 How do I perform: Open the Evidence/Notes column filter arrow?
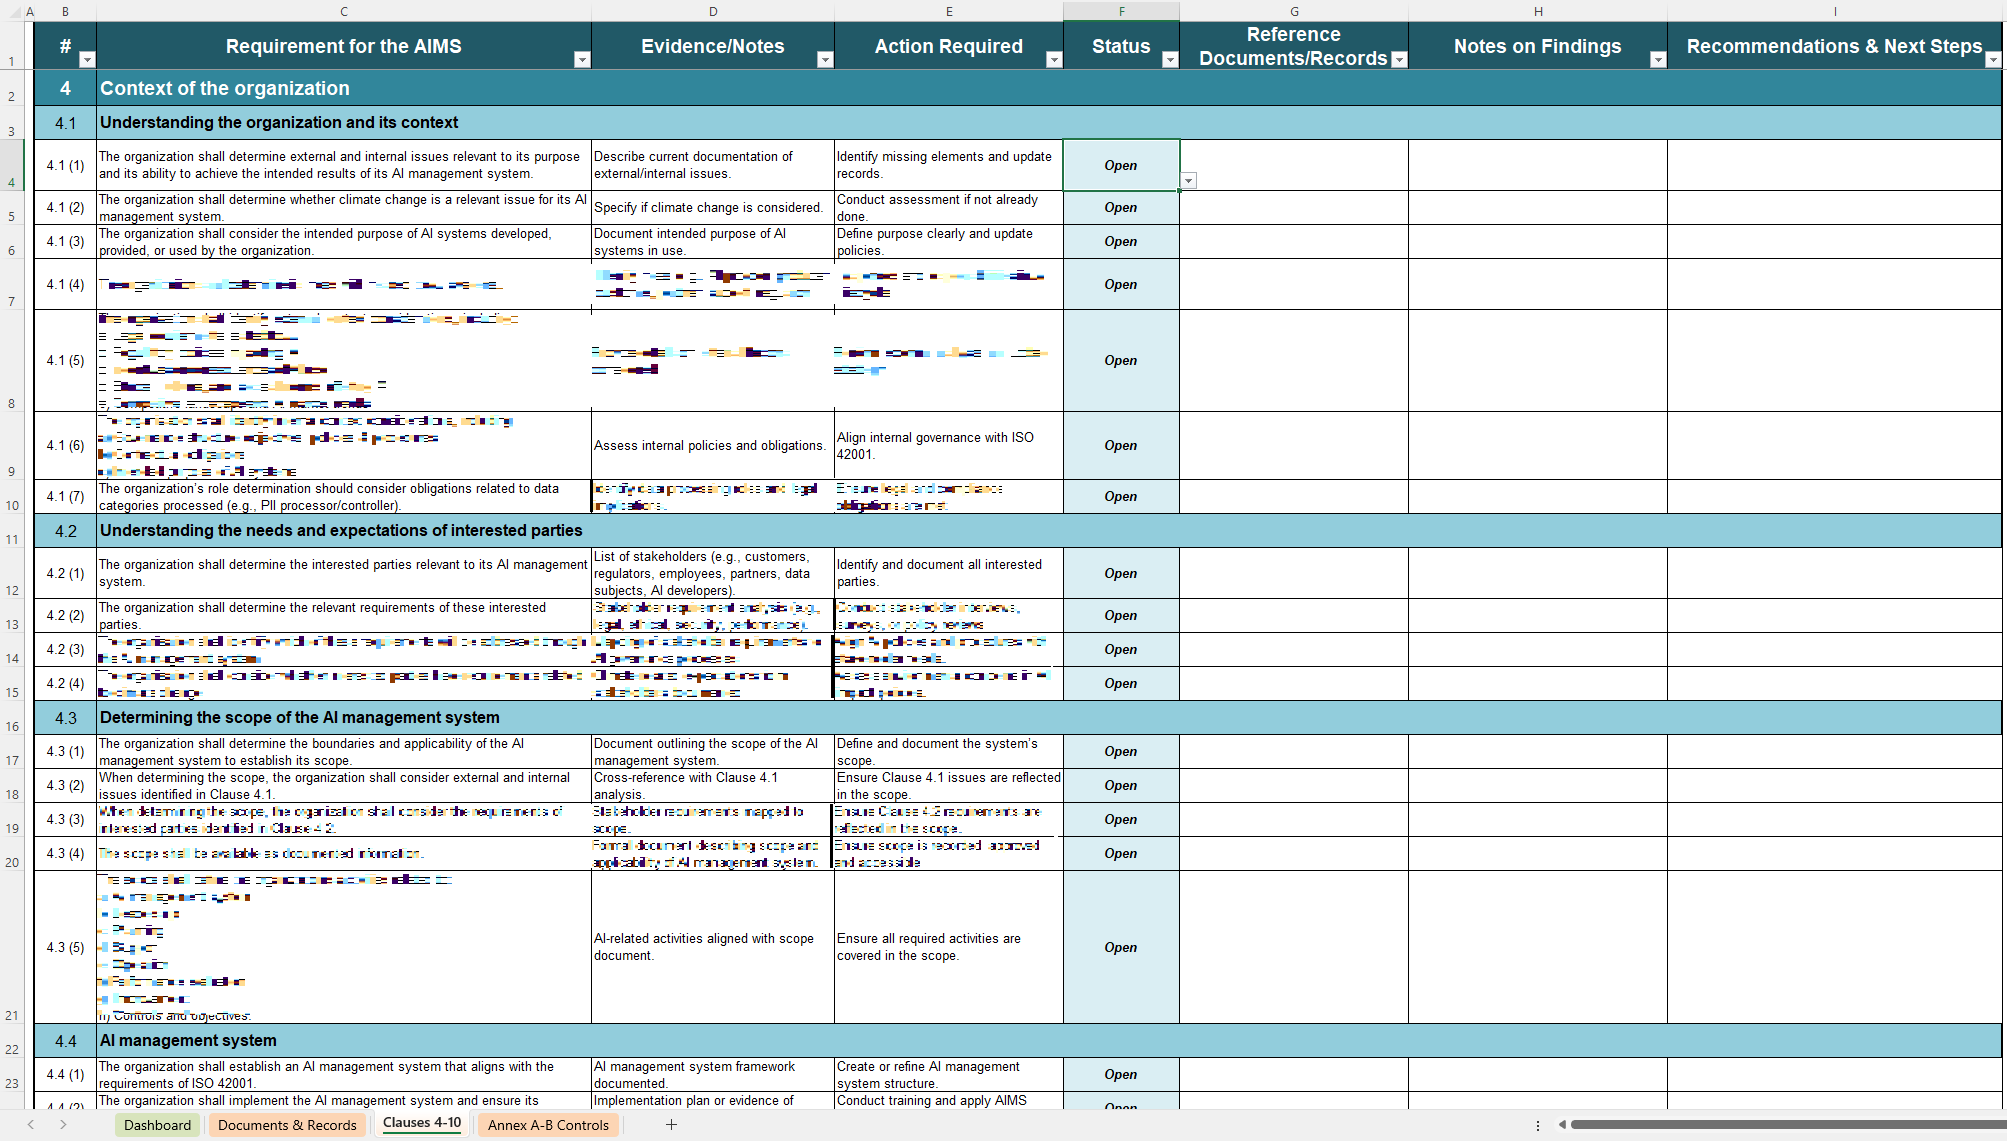824,60
